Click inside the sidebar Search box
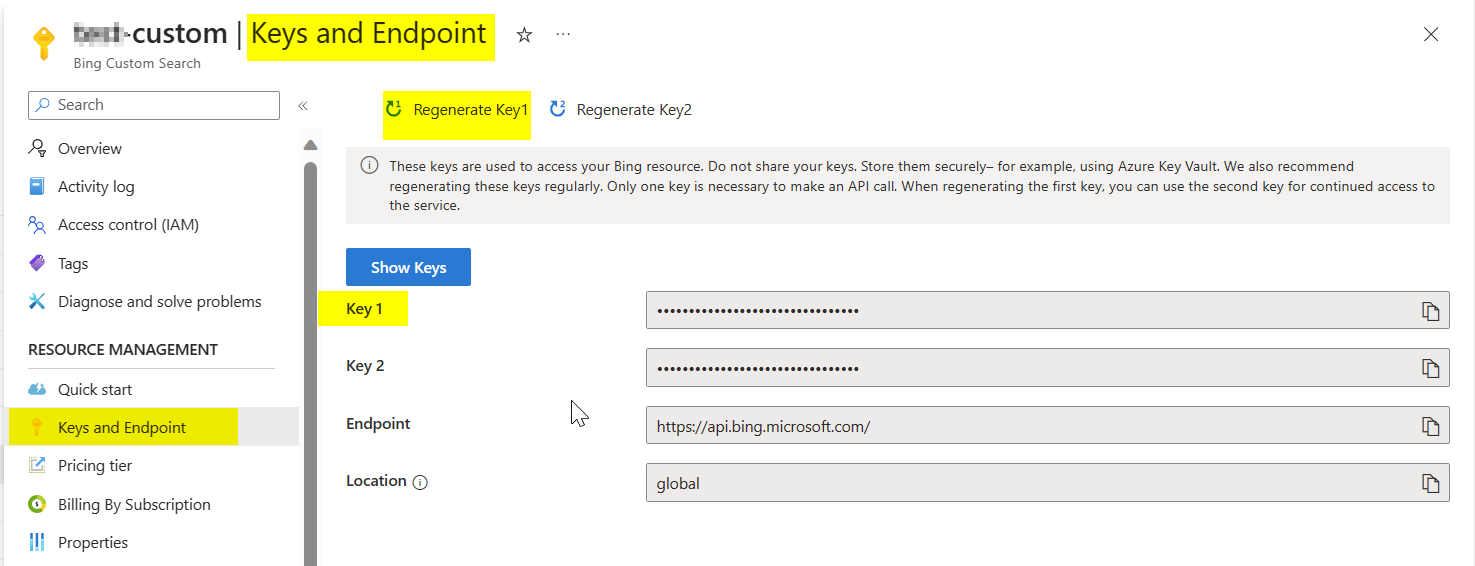Screen dimensions: 1475x566 (x=154, y=105)
